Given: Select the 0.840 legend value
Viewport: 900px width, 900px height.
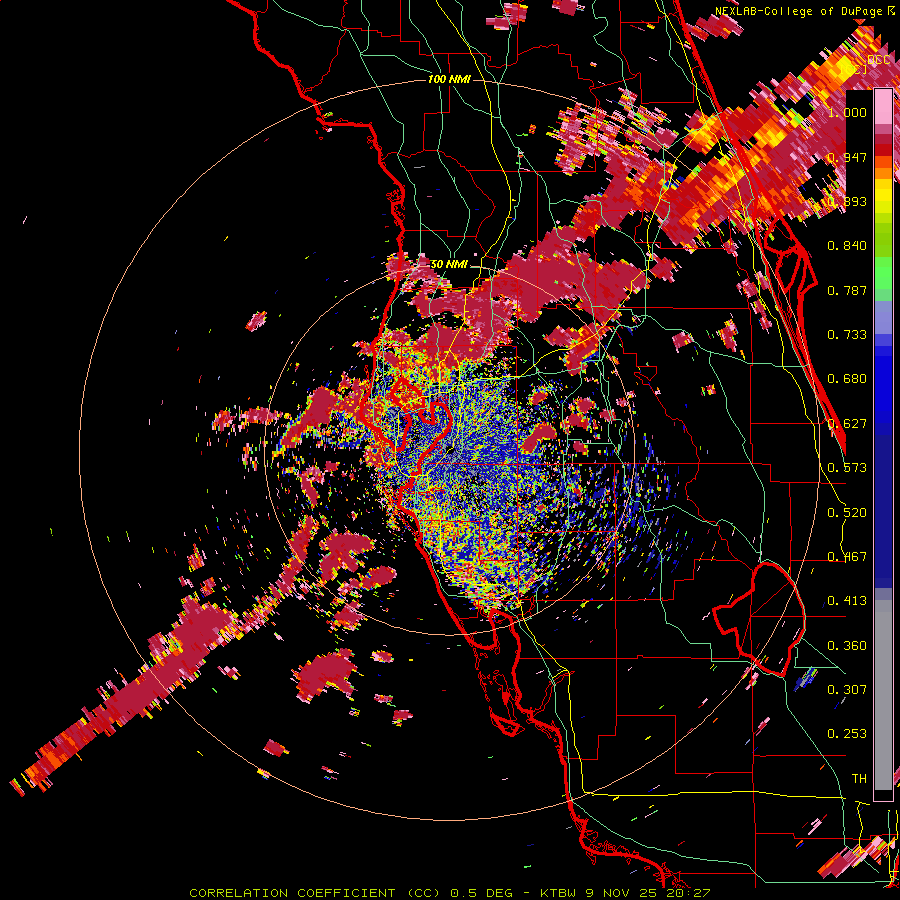Looking at the screenshot, I should (847, 246).
